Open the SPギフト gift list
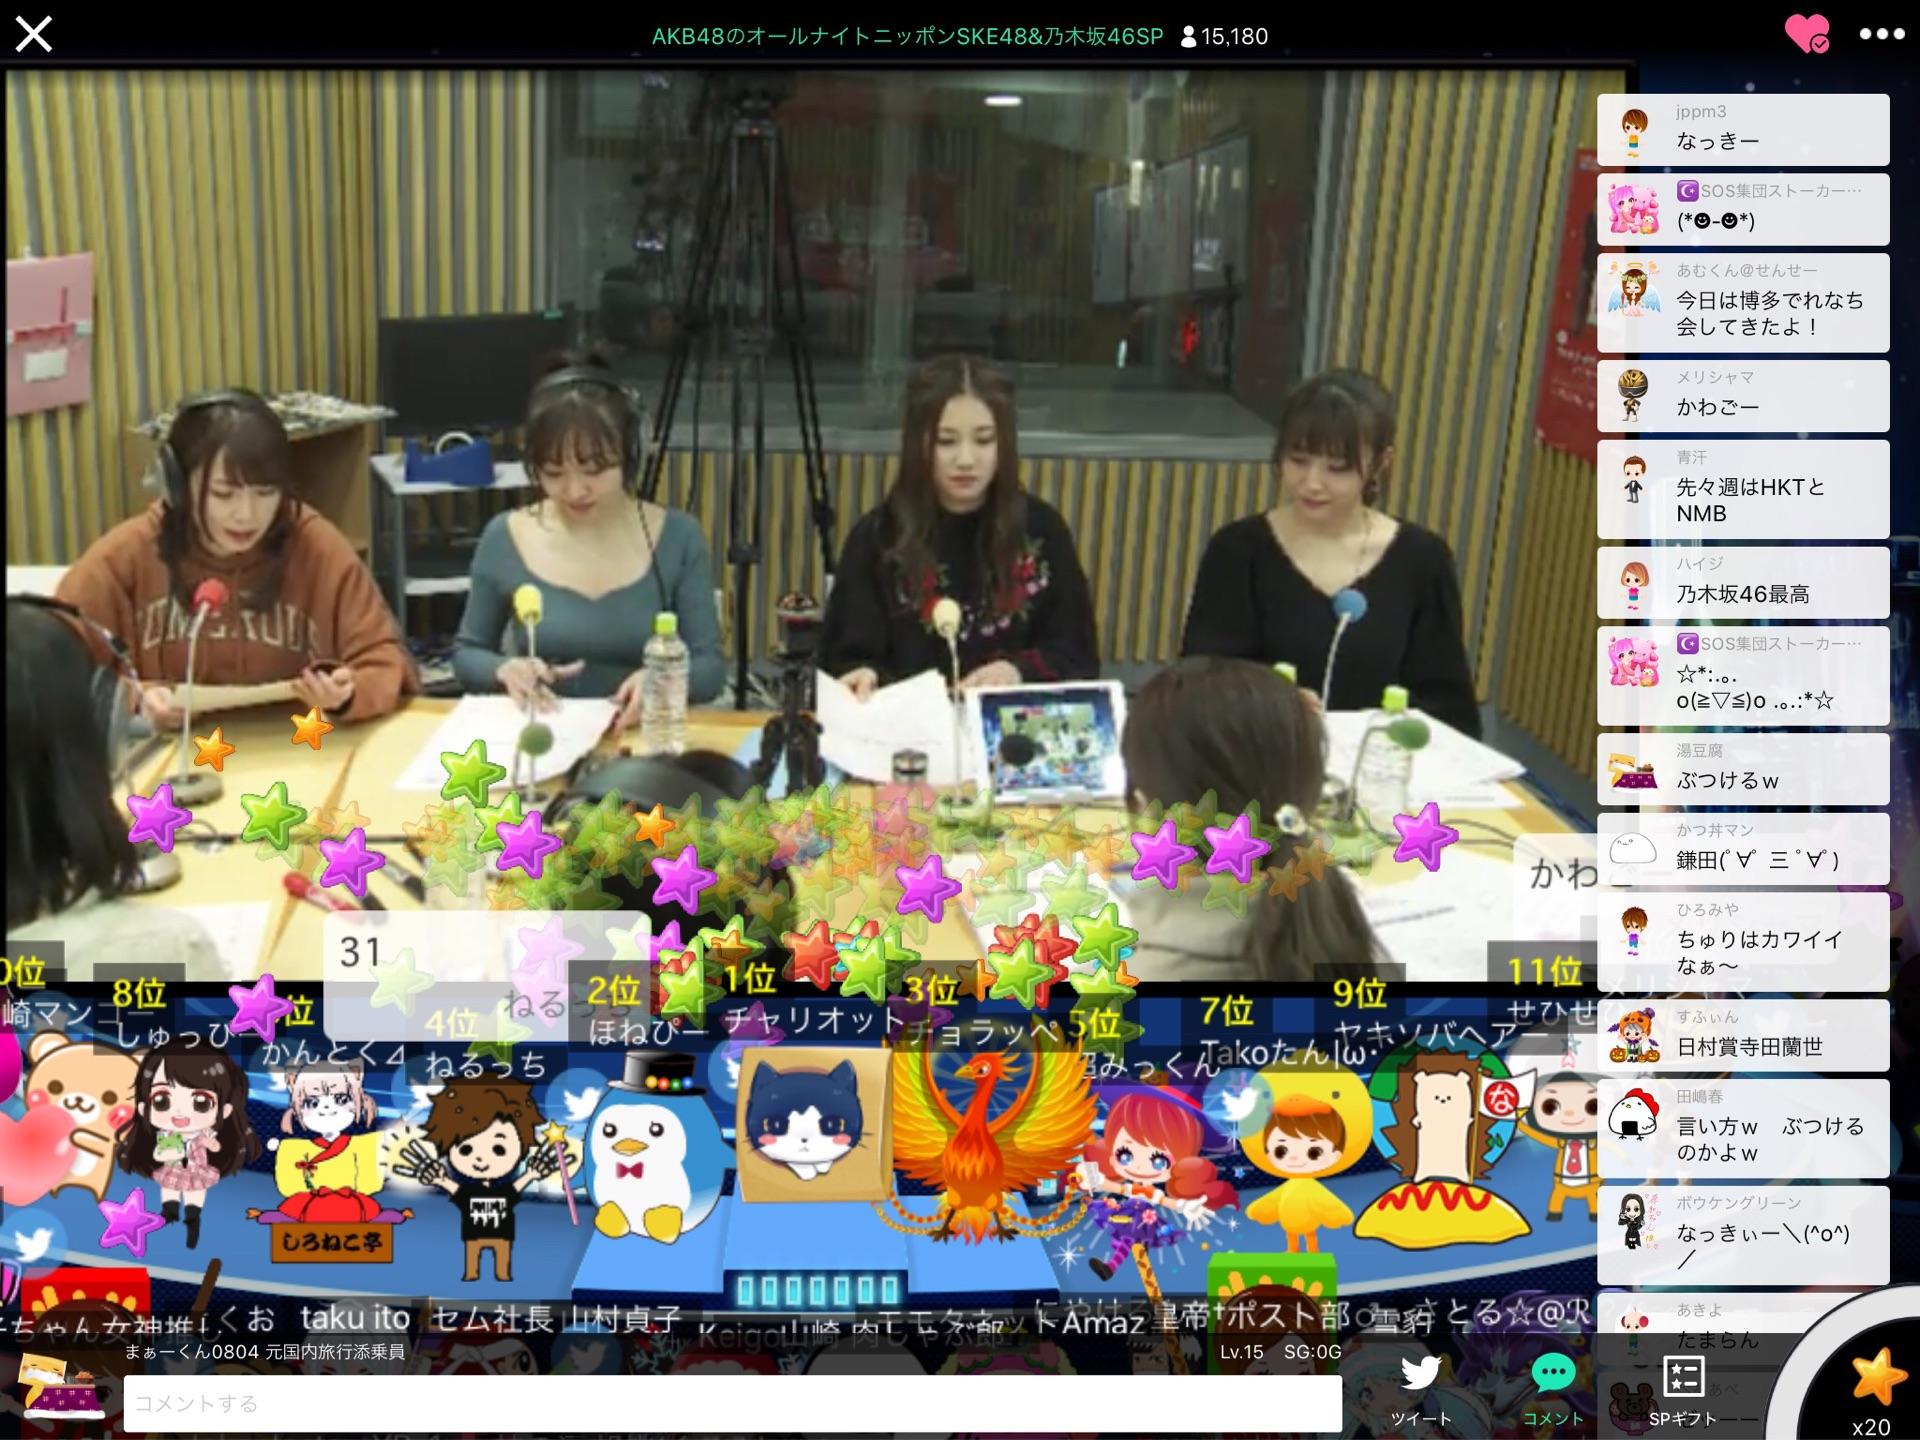This screenshot has height=1440, width=1920. [1682, 1391]
